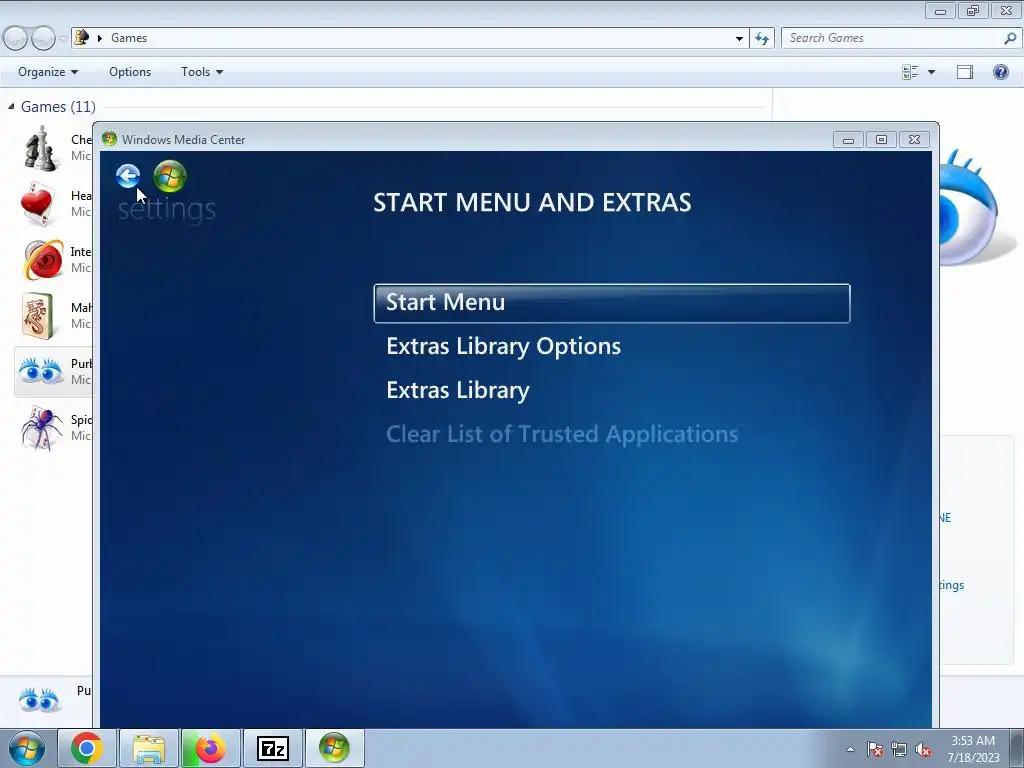Screen dimensions: 1024x768
Task: Close the Windows Media Center window
Action: pos(914,140)
